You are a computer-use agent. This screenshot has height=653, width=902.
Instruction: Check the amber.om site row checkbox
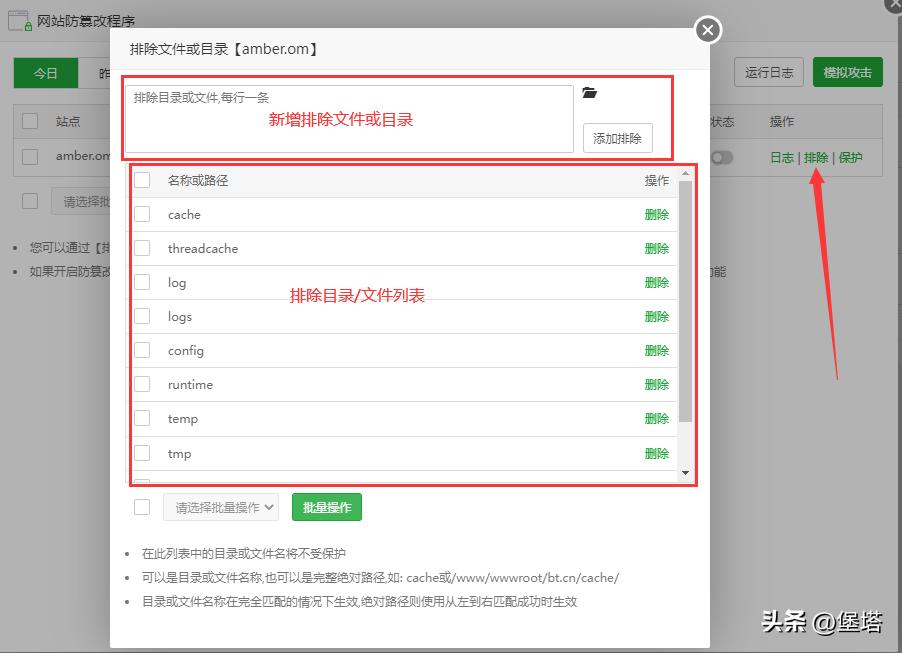(x=28, y=157)
